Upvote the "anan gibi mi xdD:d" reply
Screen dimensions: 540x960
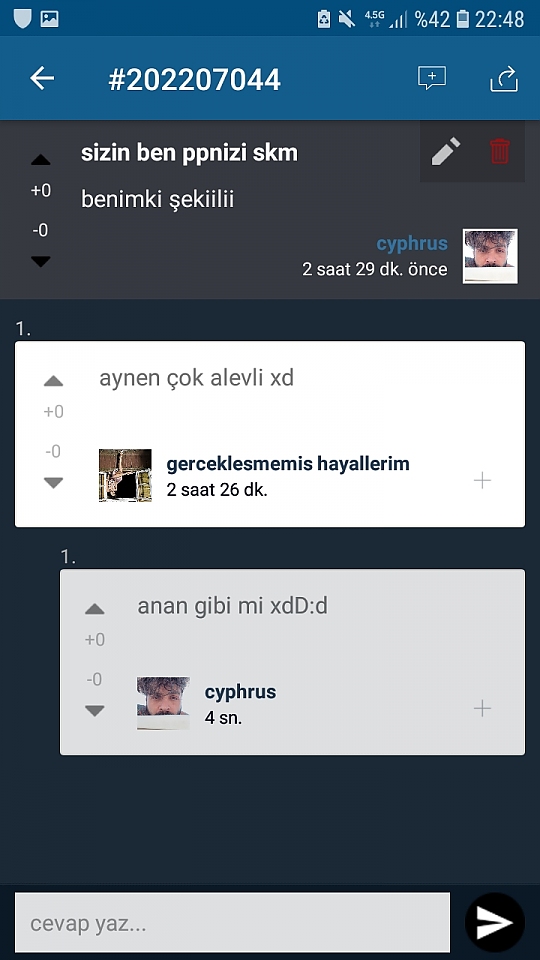point(94,609)
